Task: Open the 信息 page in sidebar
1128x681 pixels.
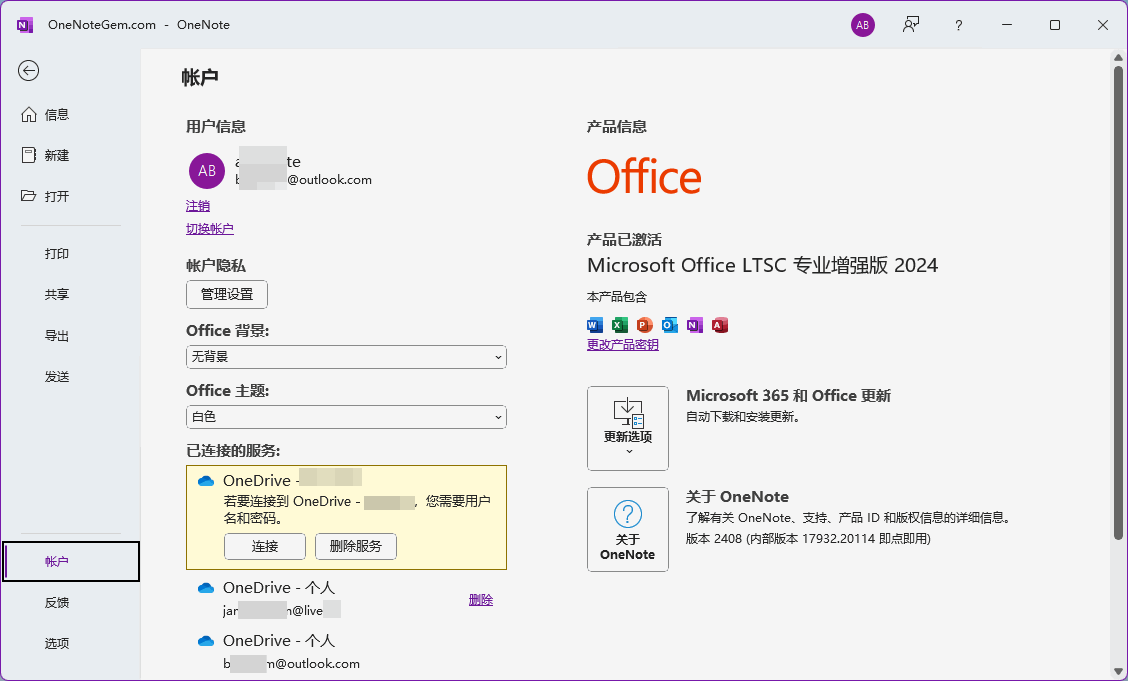Action: [70, 114]
